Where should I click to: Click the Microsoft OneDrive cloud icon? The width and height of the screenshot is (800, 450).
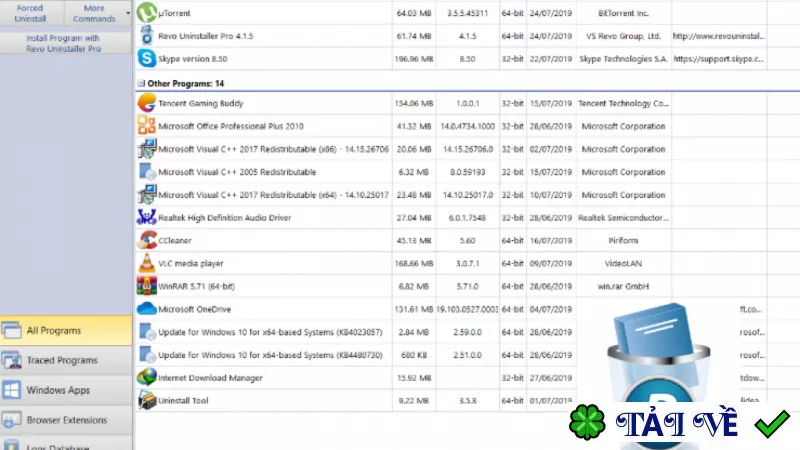146,309
